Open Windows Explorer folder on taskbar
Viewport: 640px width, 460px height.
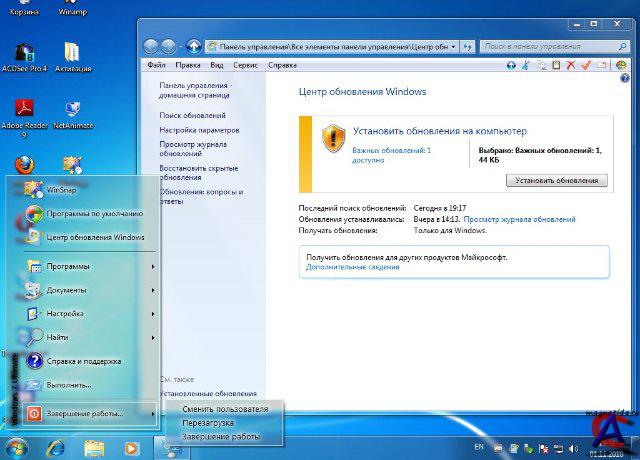coord(93,447)
